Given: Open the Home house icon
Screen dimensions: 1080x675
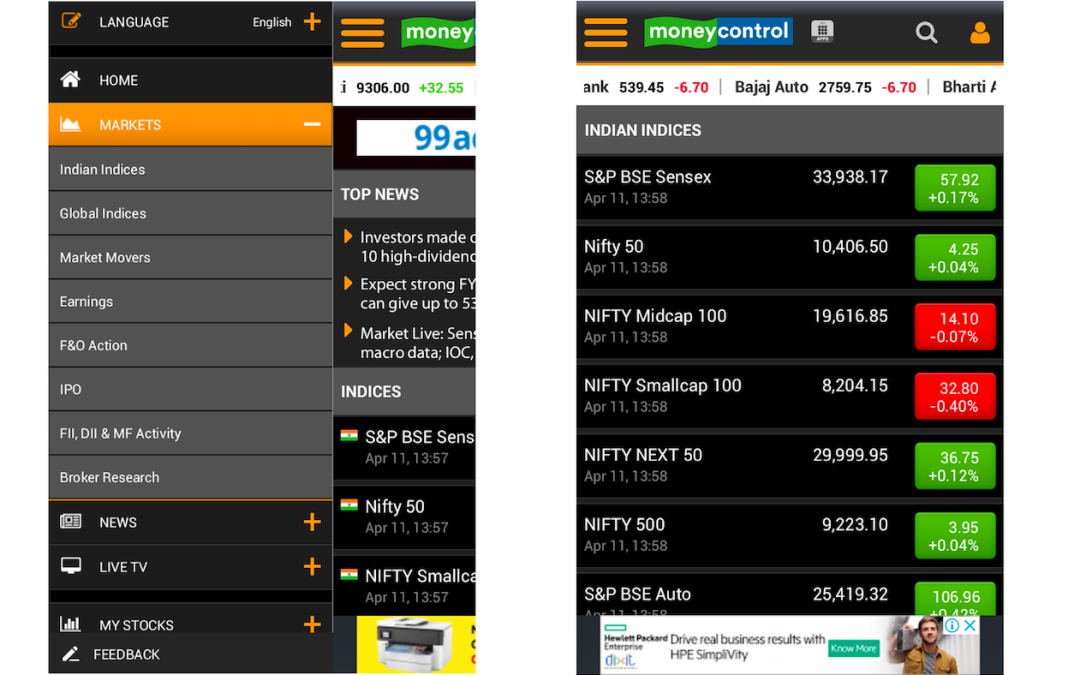Looking at the screenshot, I should tap(70, 80).
